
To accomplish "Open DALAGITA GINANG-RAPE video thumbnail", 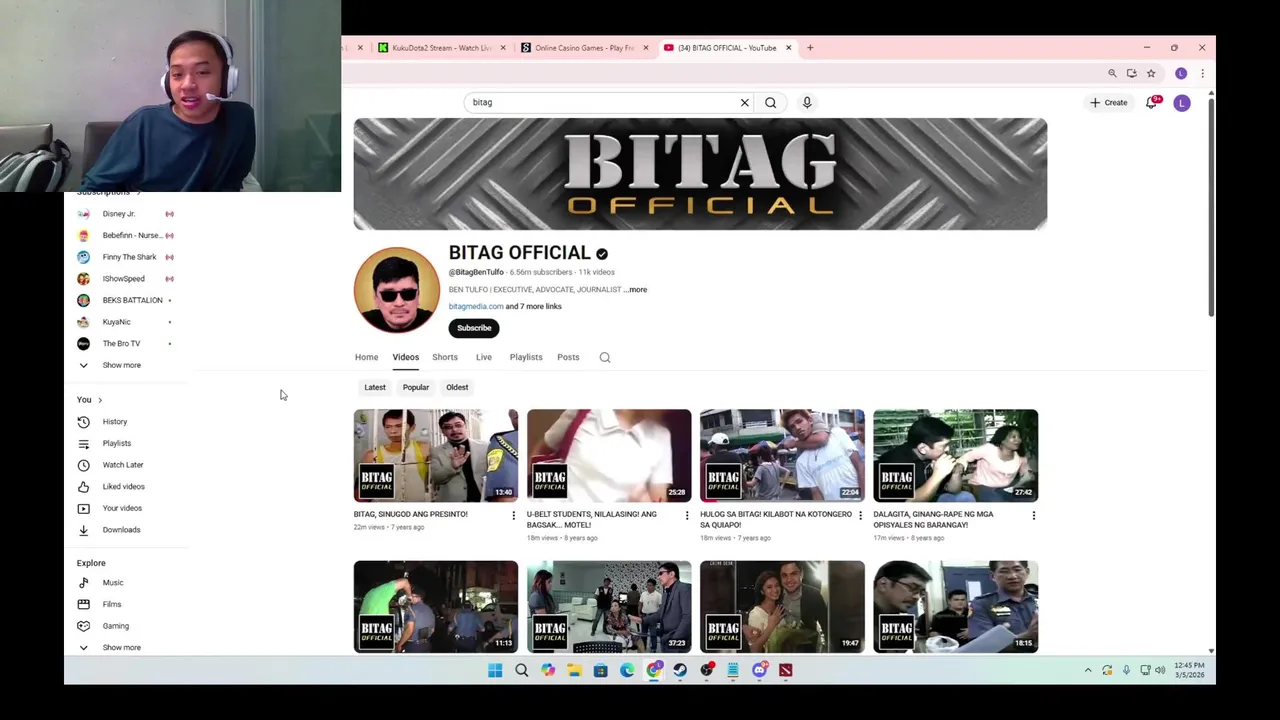I will (955, 455).
